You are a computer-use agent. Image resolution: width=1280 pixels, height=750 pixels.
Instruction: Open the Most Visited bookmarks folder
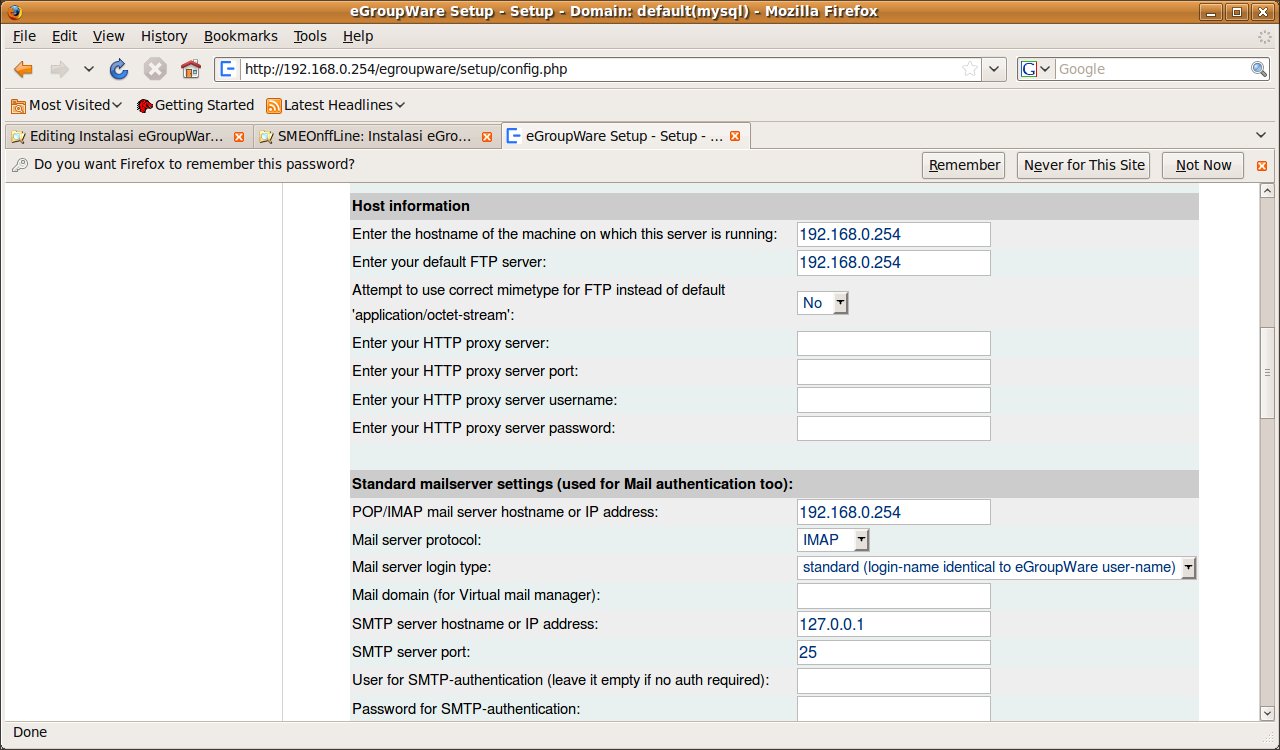tap(66, 105)
